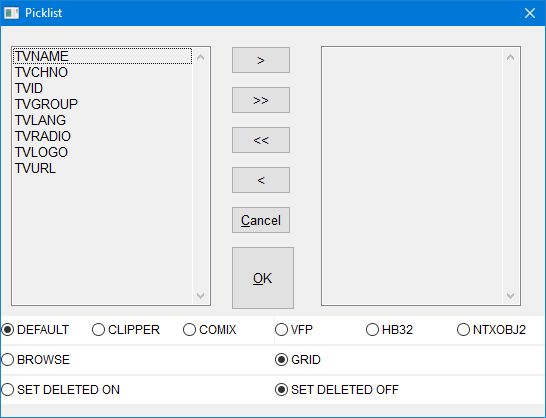Click left list scrollbar down arrow

(201, 296)
